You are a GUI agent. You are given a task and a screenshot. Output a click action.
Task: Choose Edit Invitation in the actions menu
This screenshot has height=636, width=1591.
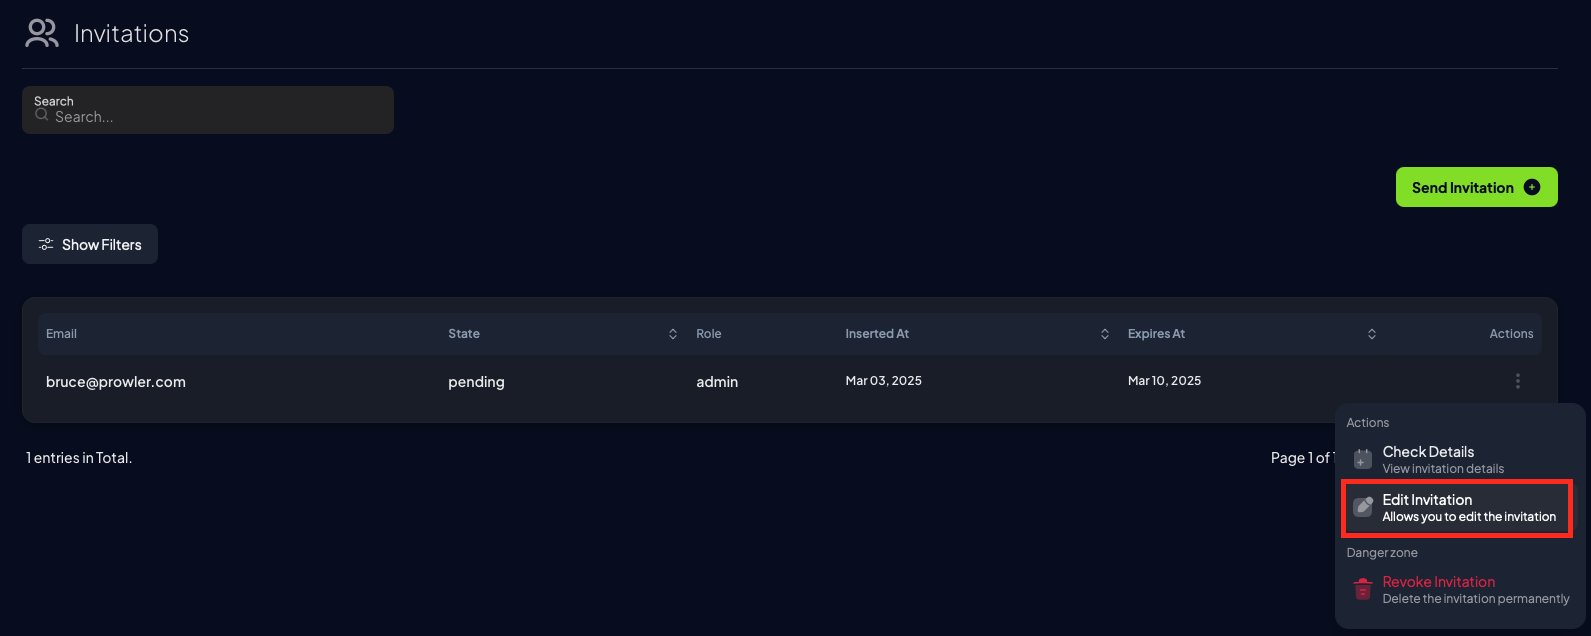point(1458,508)
